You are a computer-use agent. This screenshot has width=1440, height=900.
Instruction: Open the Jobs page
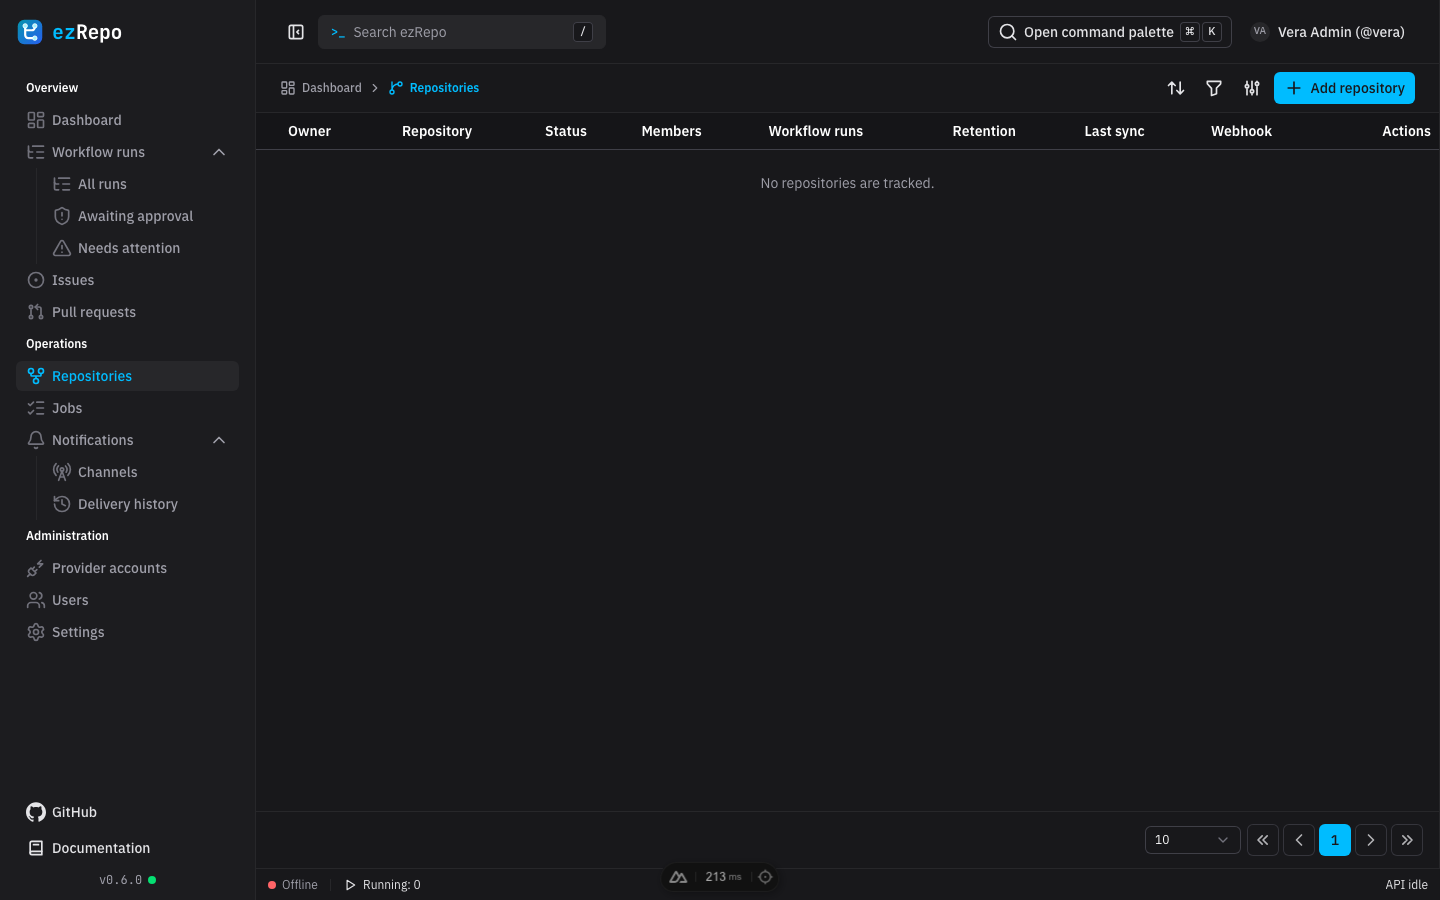tap(127, 408)
